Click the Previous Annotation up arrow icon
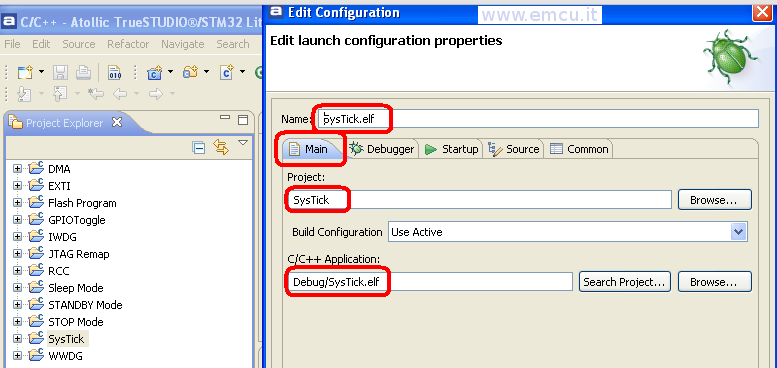777x368 pixels. 59,94
